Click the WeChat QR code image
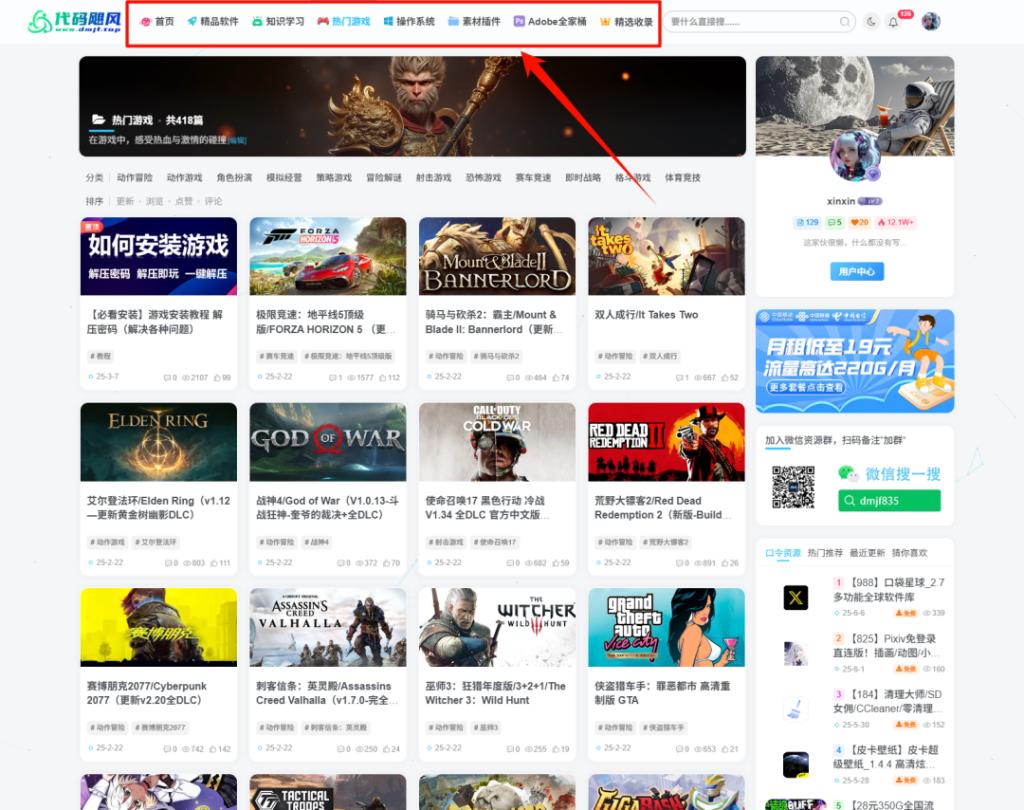 [x=793, y=487]
